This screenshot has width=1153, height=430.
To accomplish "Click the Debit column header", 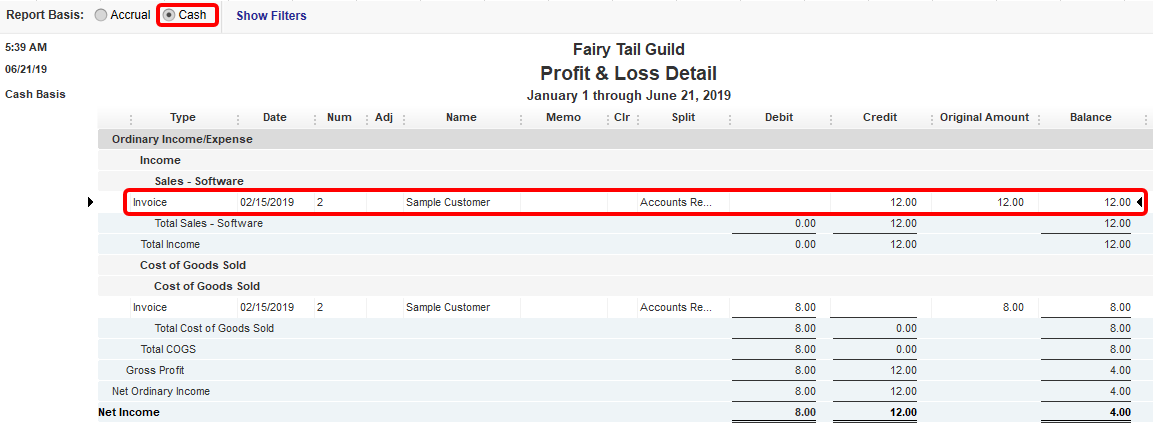I will click(779, 117).
